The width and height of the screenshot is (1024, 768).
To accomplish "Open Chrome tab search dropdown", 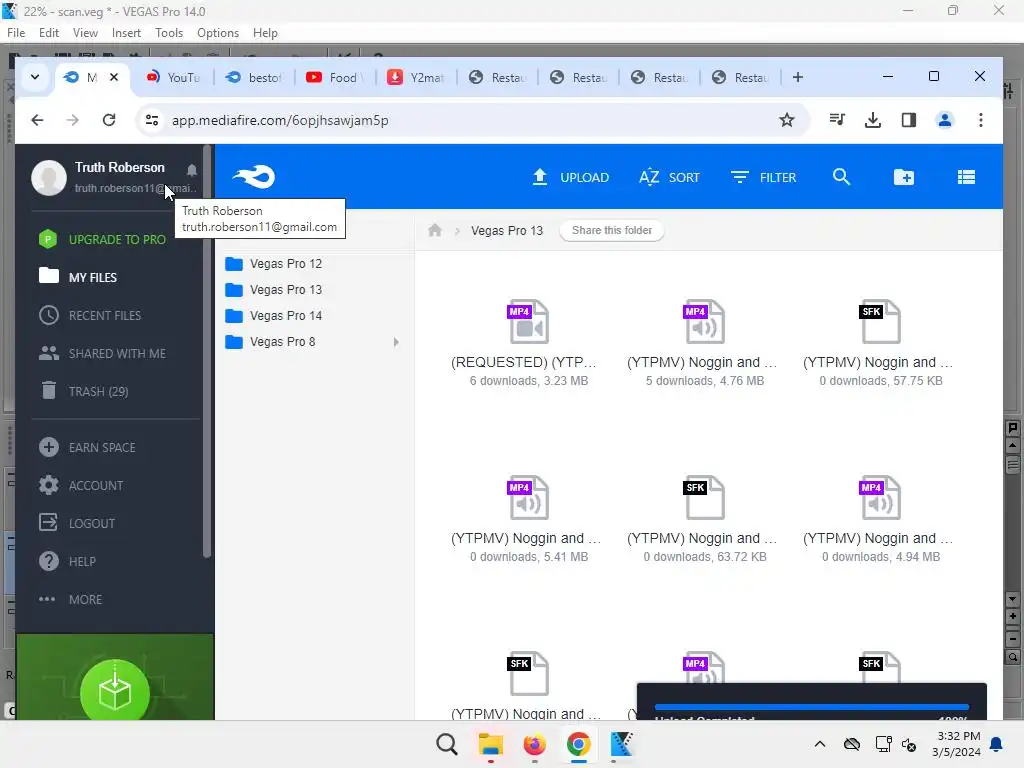I will coord(35,77).
